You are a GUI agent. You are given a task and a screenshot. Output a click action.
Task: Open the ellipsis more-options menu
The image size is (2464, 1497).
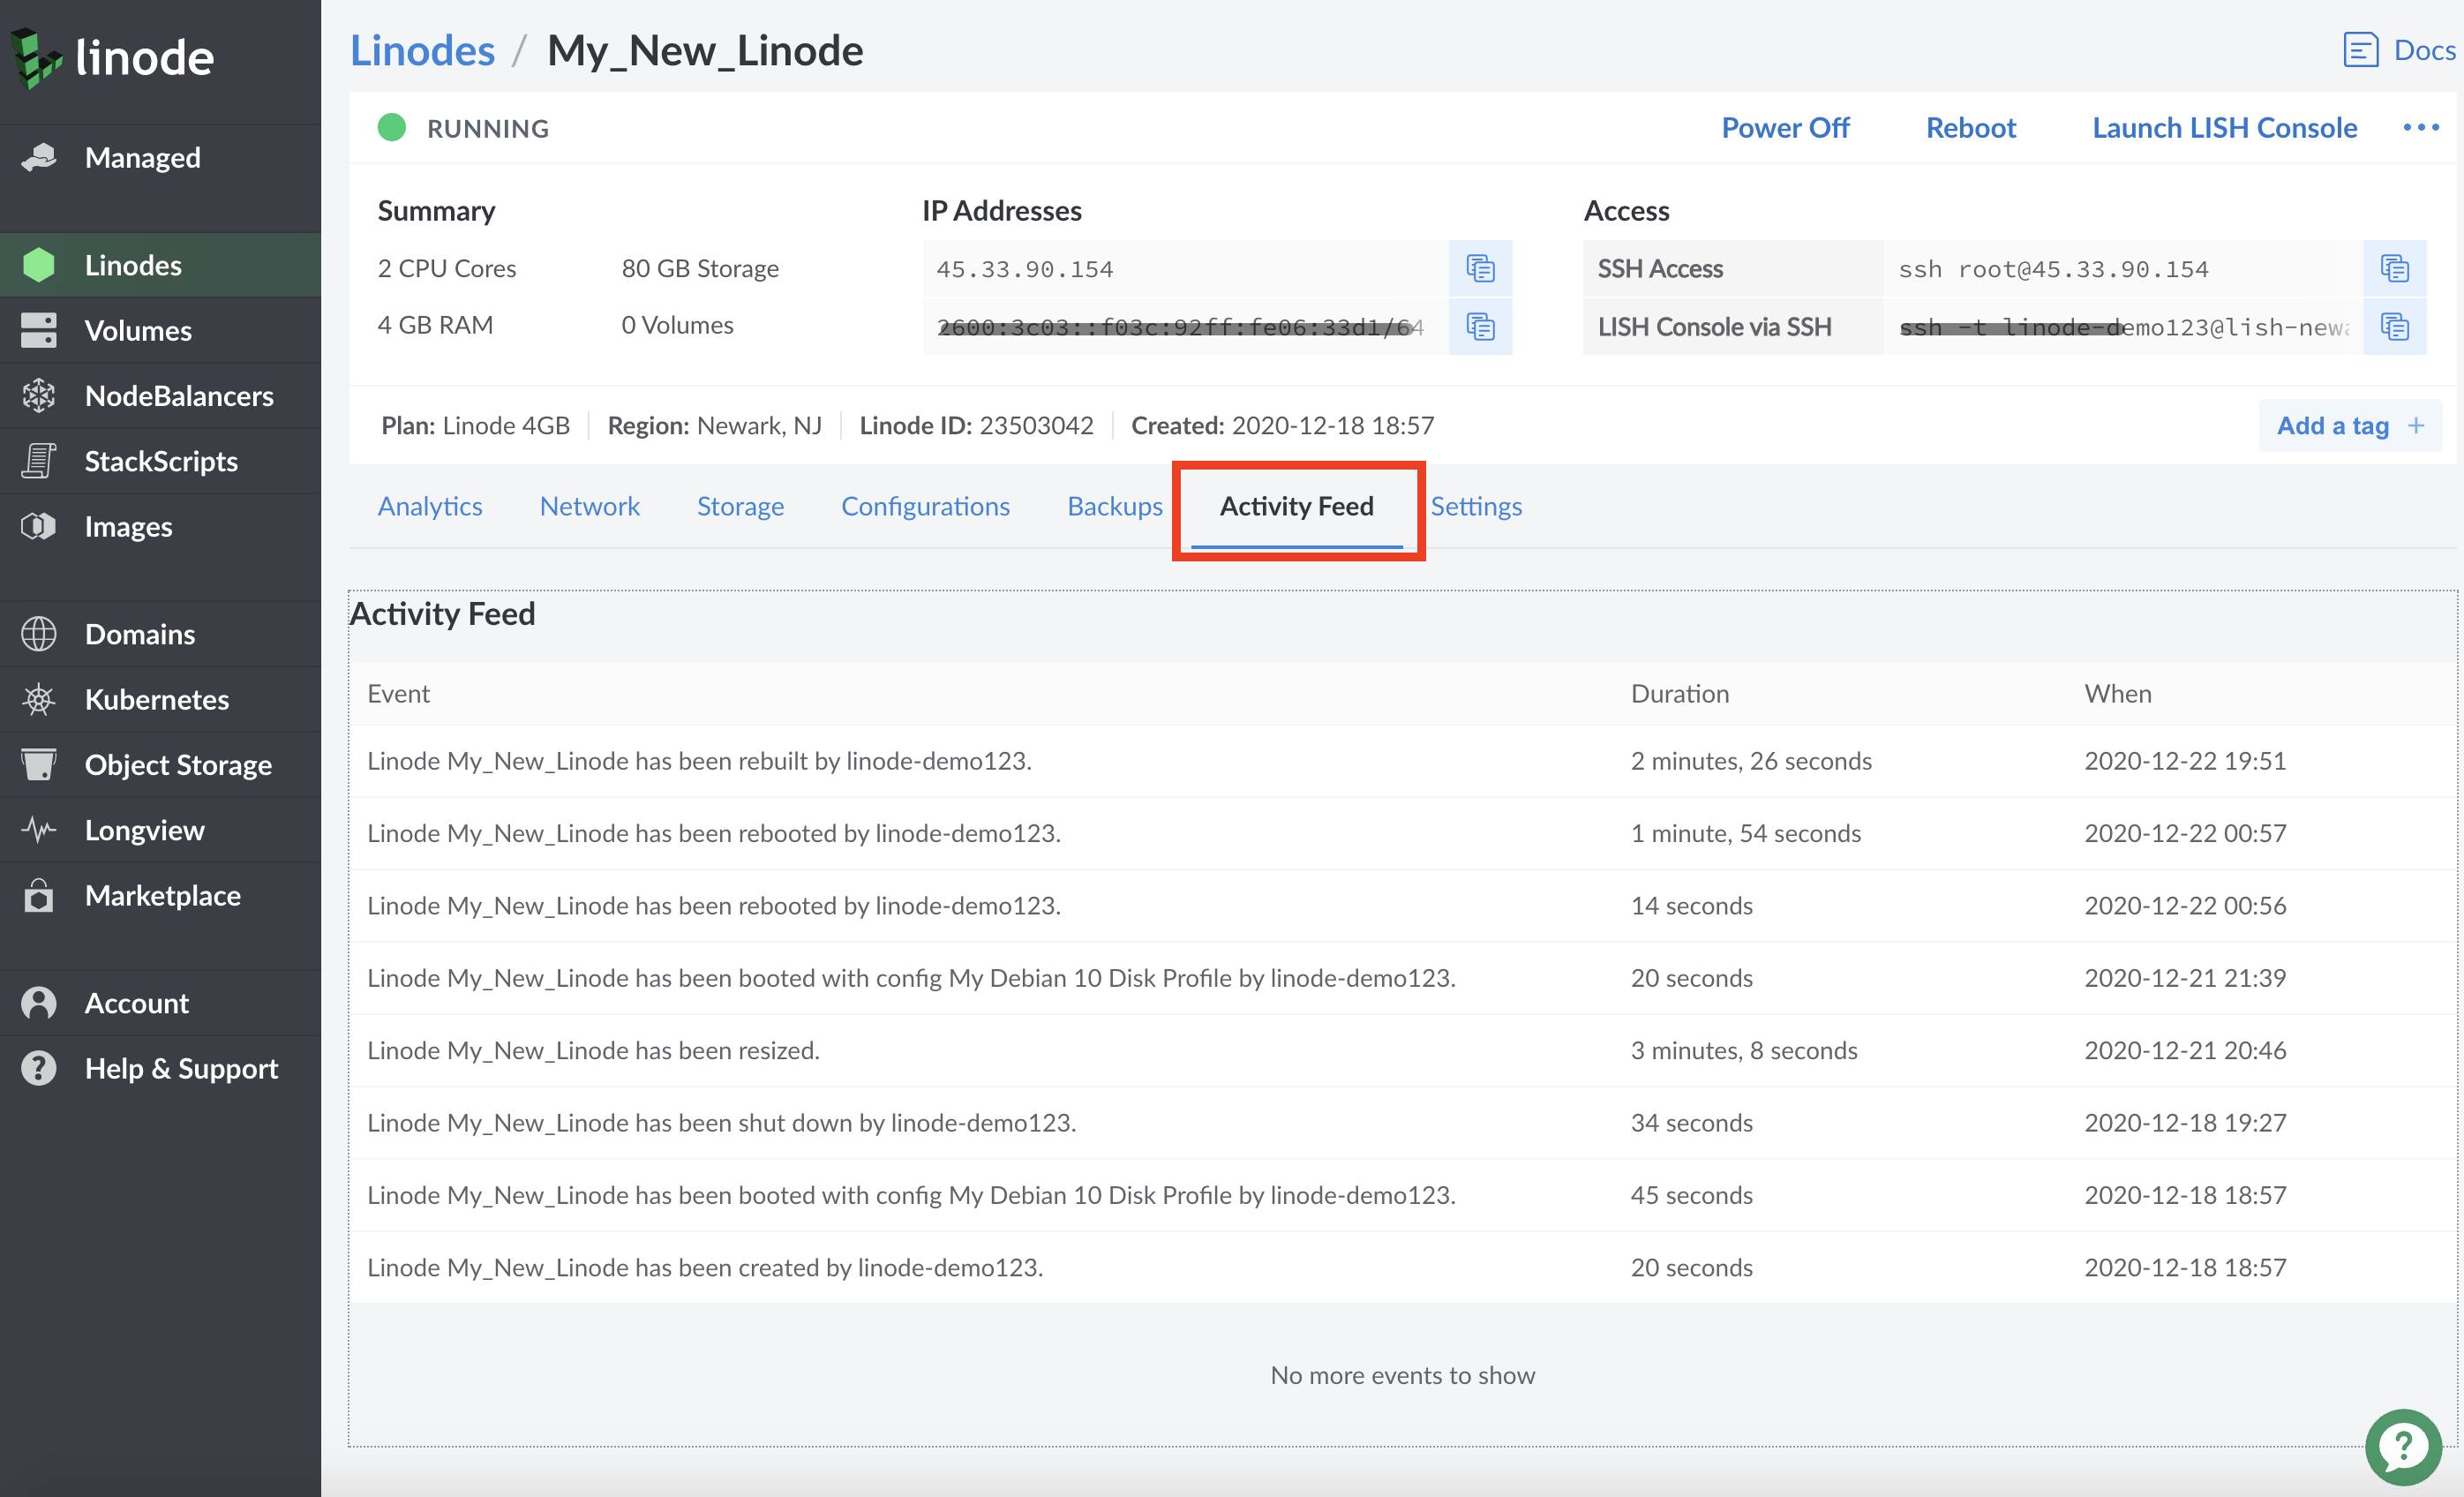[x=2421, y=127]
